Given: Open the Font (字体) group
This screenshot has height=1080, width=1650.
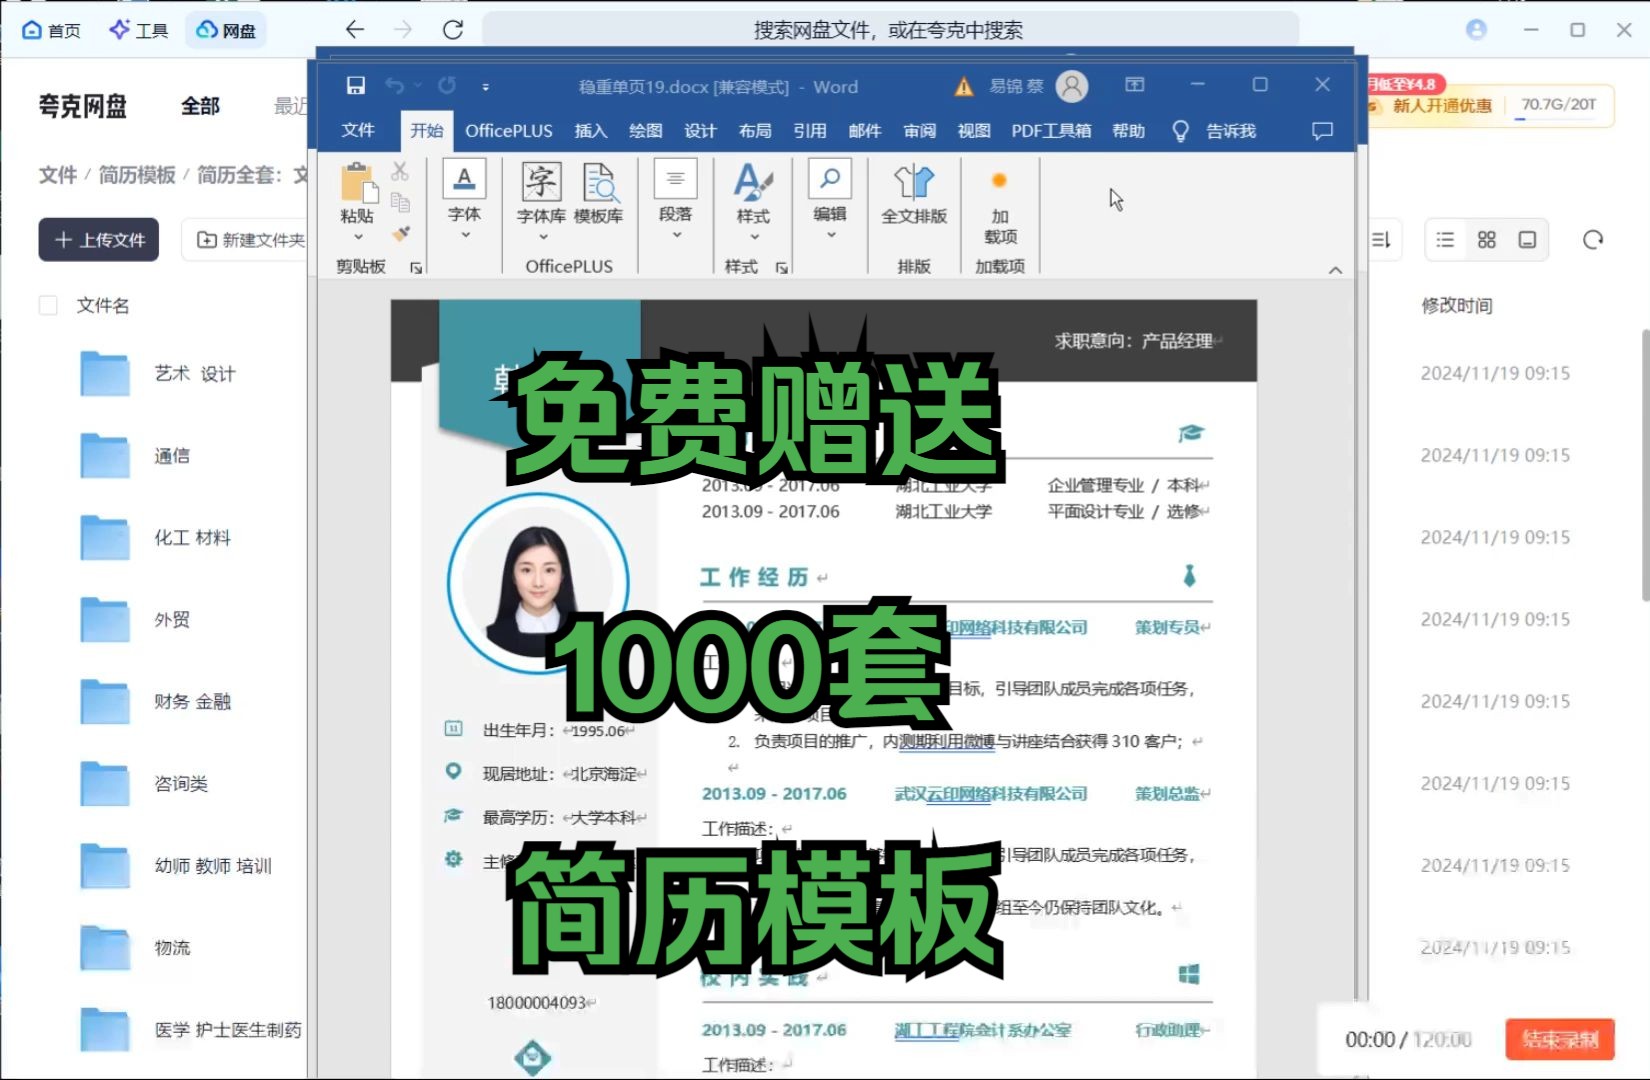Looking at the screenshot, I should pos(464,198).
